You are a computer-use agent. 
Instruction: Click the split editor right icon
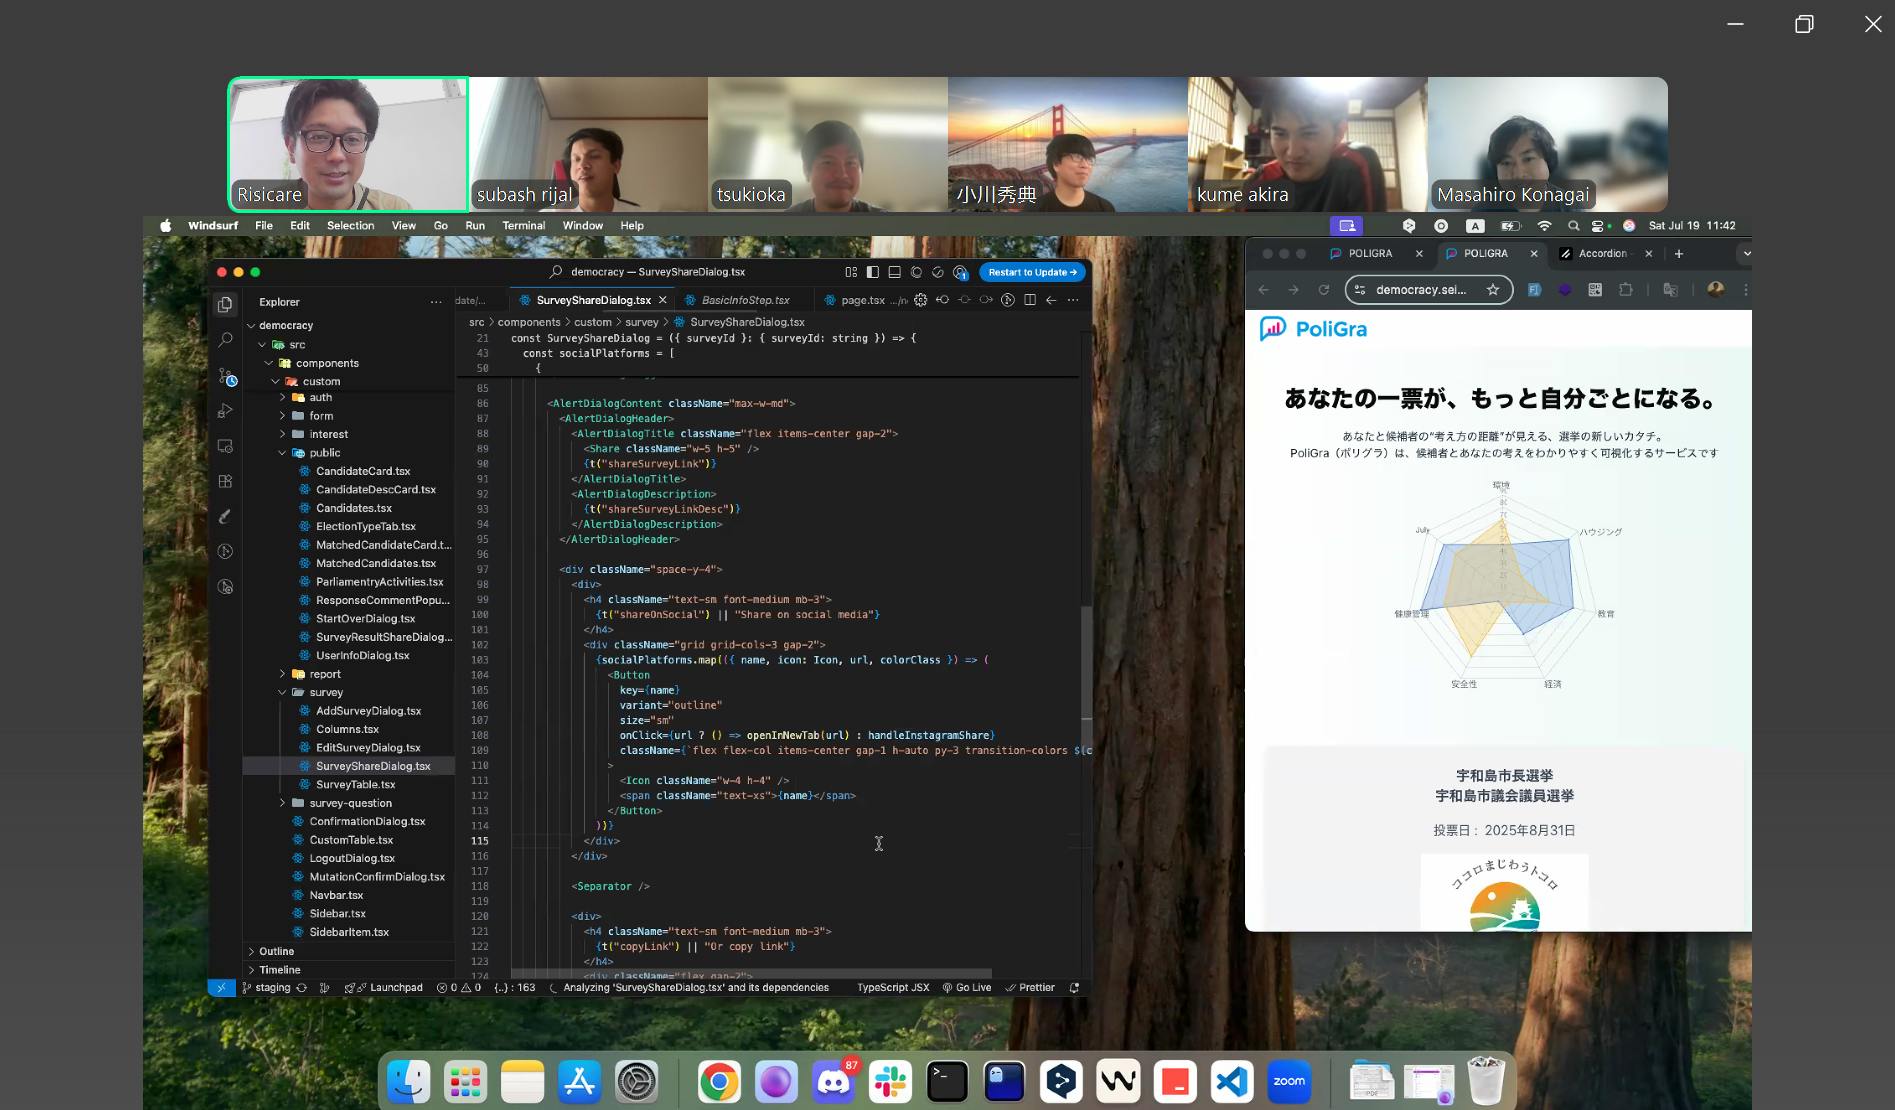pyautogui.click(x=1029, y=300)
